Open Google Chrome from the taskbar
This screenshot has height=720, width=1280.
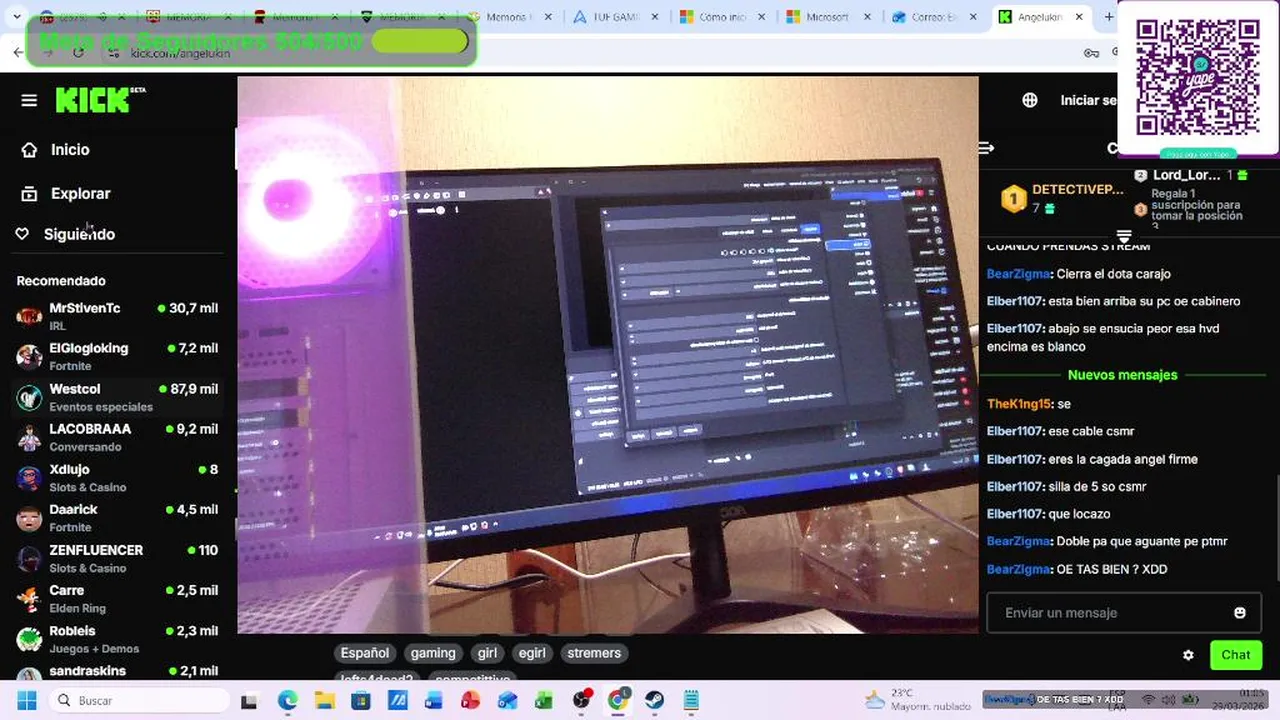(x=618, y=701)
